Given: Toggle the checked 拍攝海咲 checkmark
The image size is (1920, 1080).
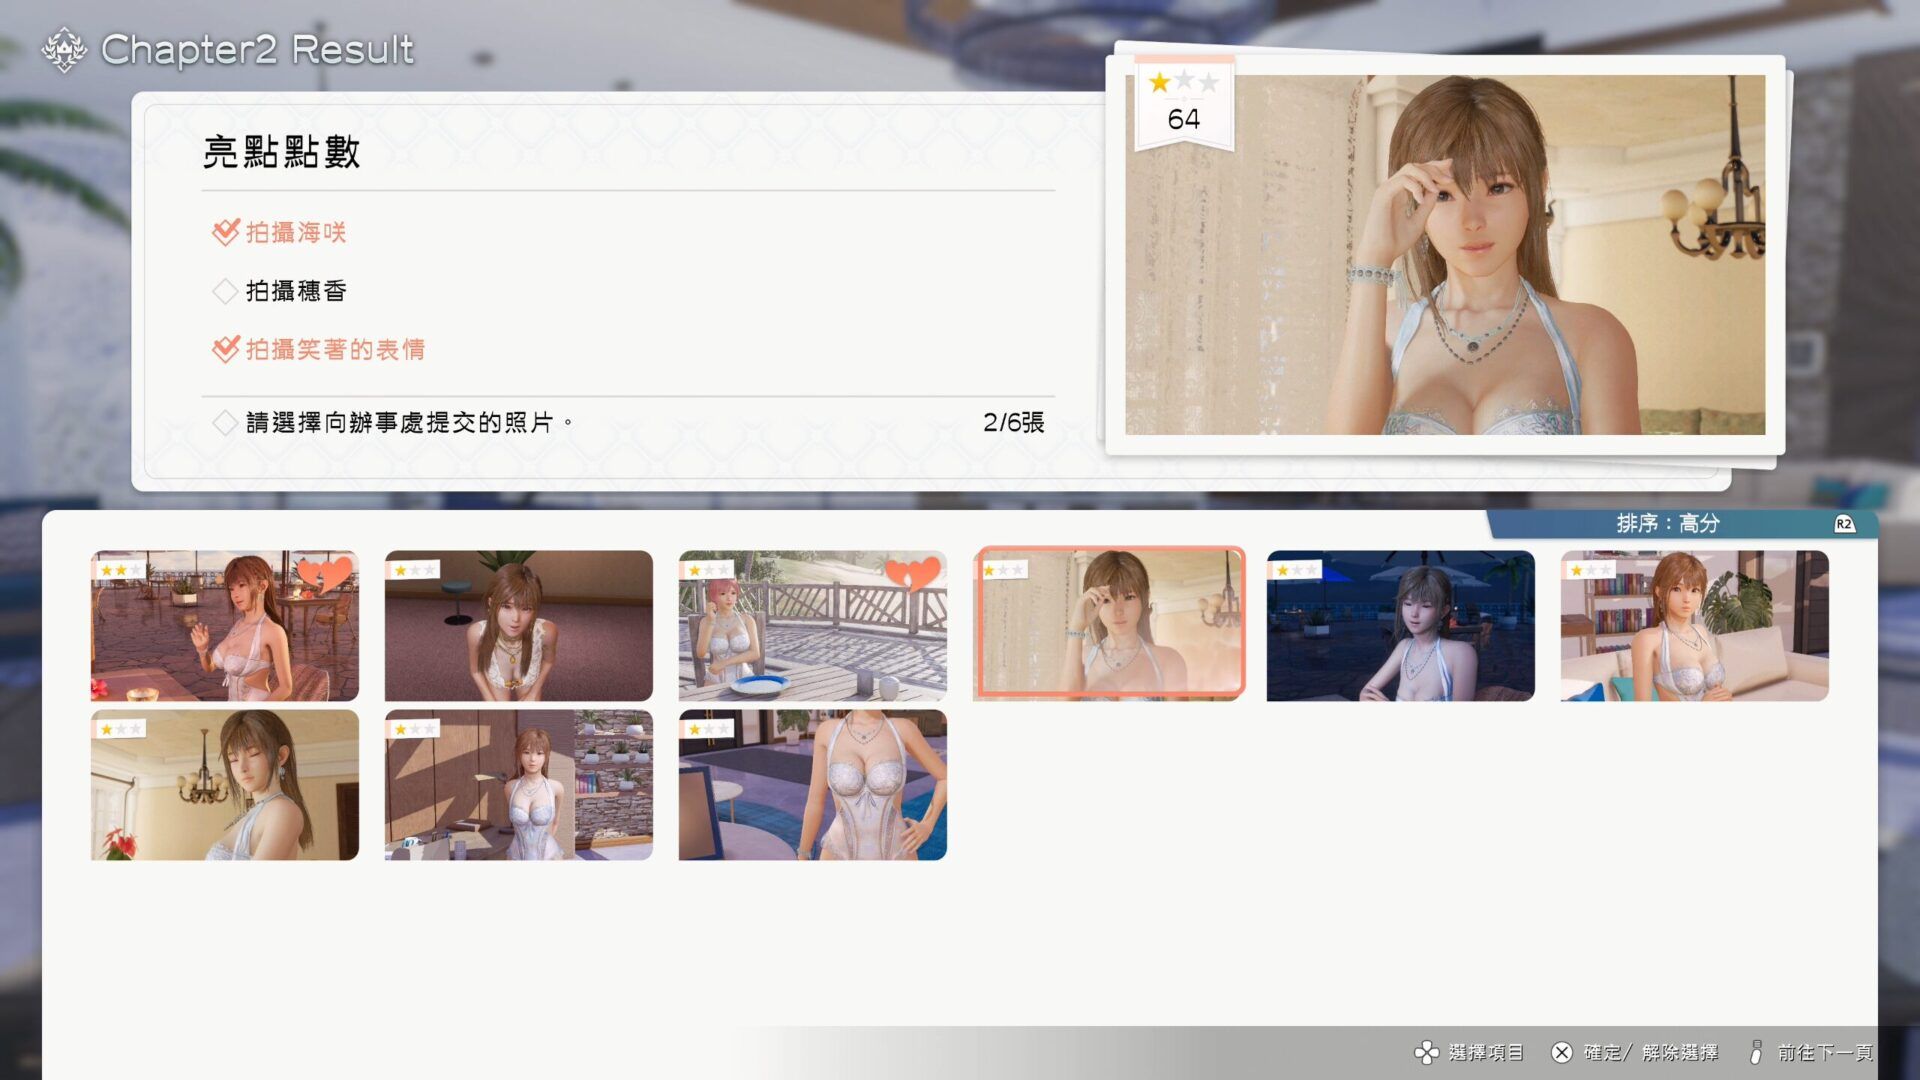Looking at the screenshot, I should click(226, 232).
